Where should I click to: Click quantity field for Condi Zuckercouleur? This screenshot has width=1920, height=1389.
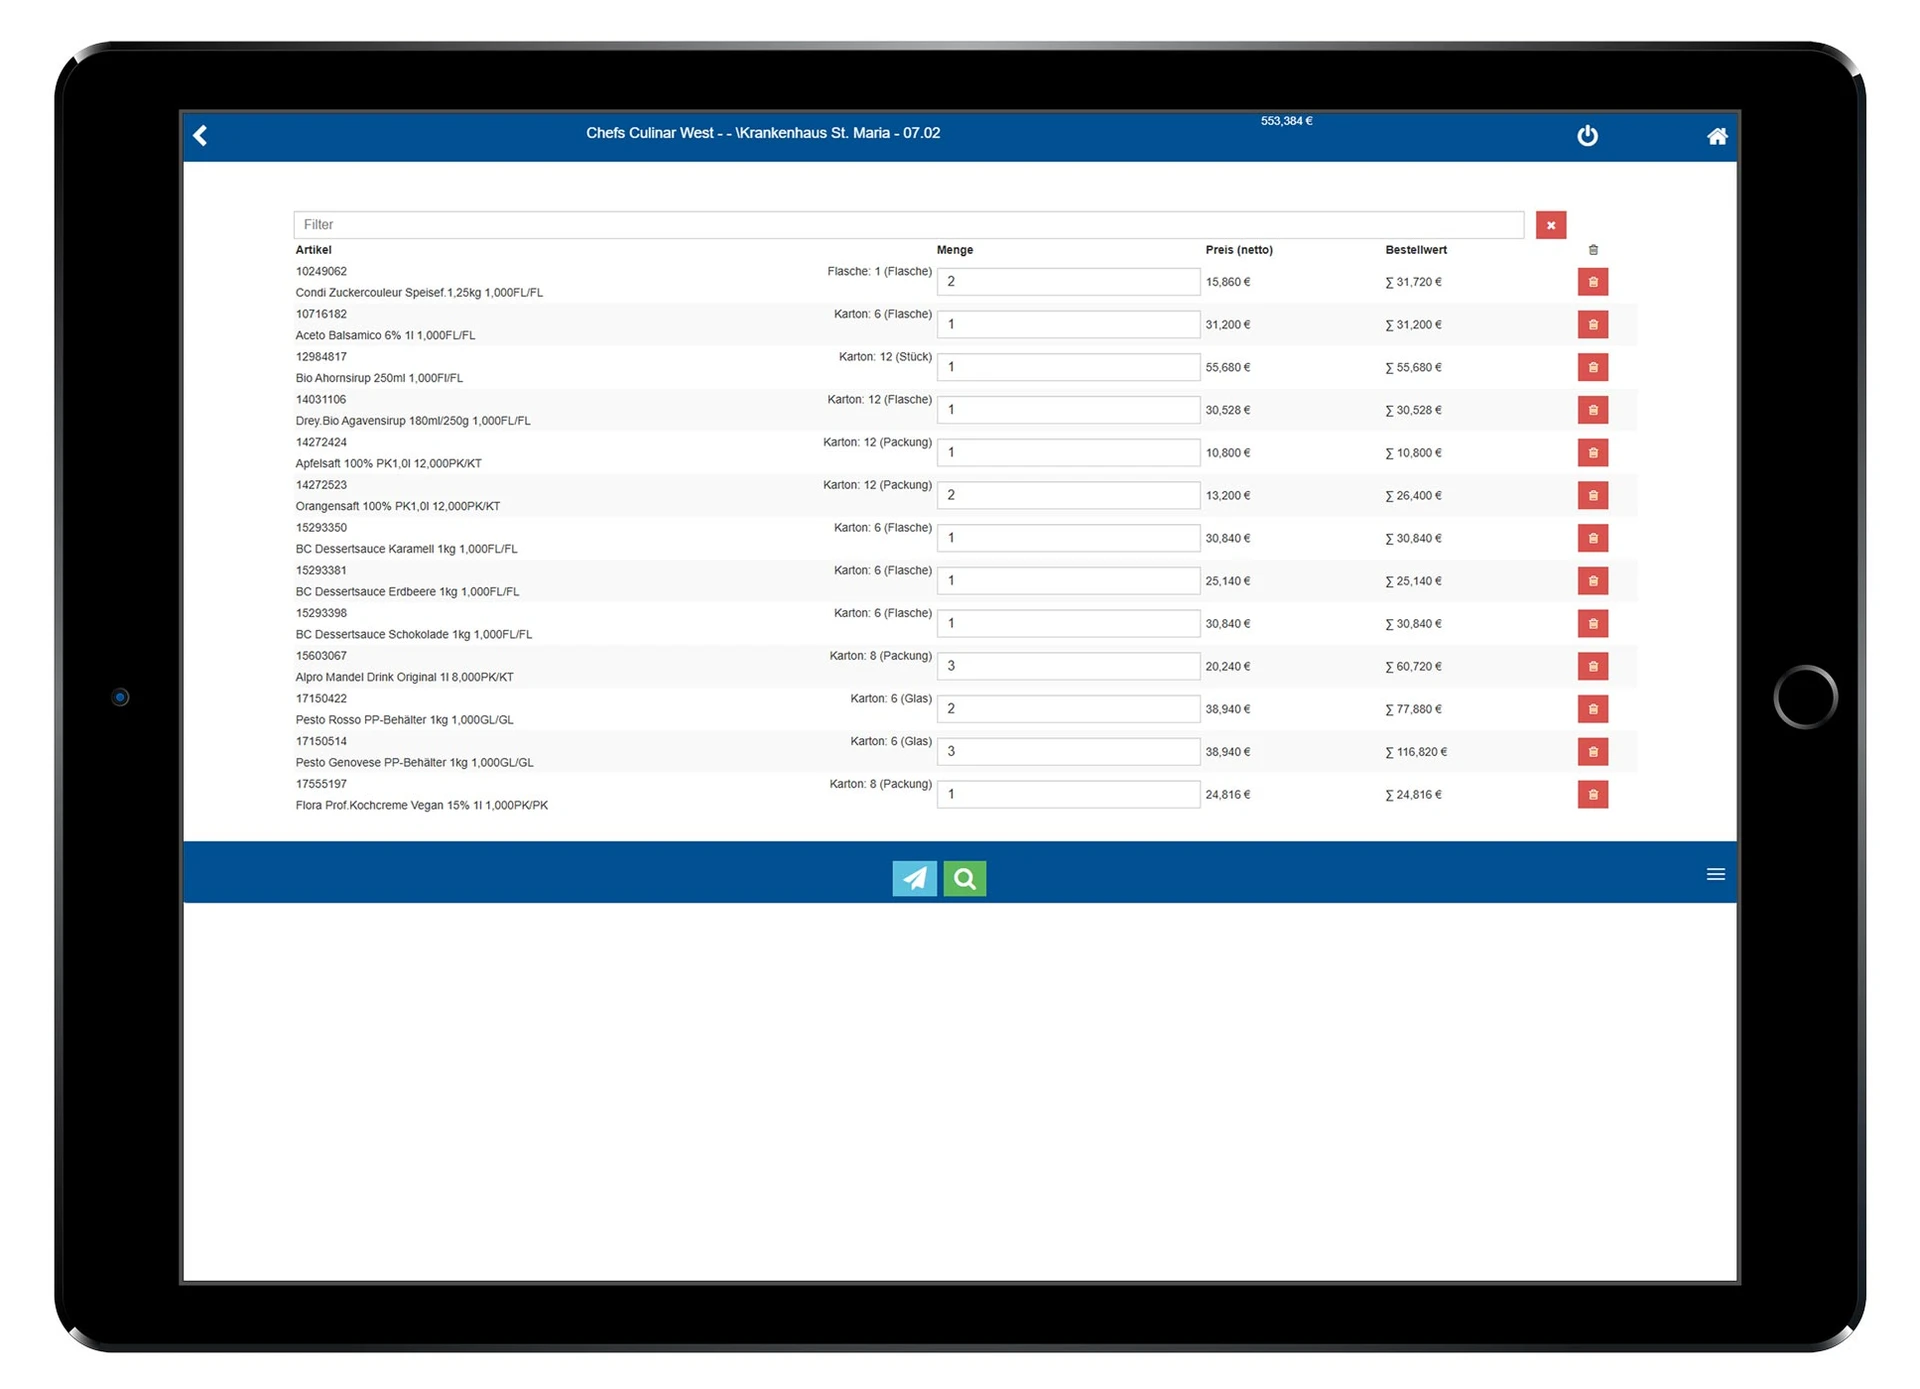point(1067,282)
